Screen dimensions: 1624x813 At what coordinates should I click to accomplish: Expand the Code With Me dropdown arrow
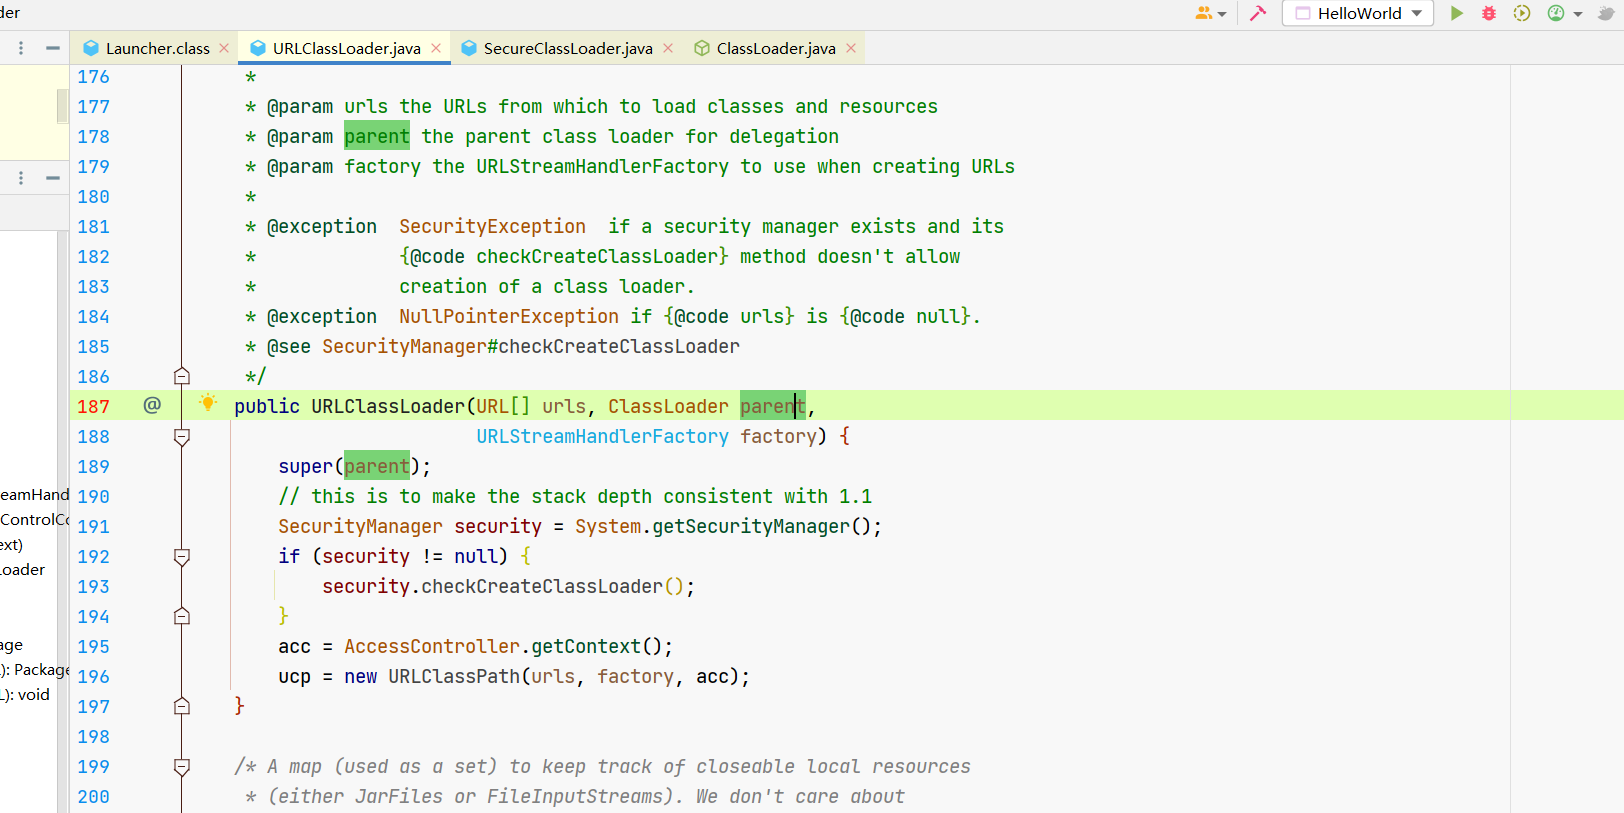(x=1221, y=14)
